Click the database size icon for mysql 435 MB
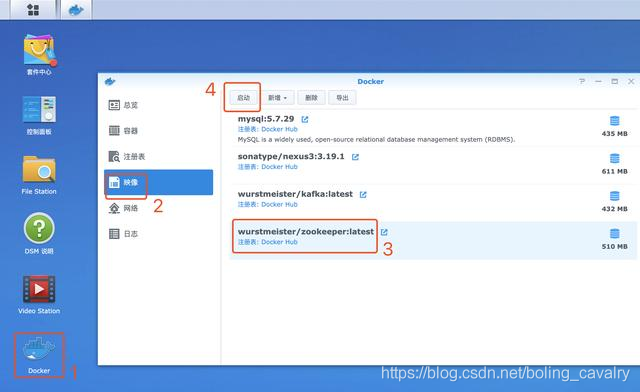Viewport: 640px width, 392px height. coord(614,121)
